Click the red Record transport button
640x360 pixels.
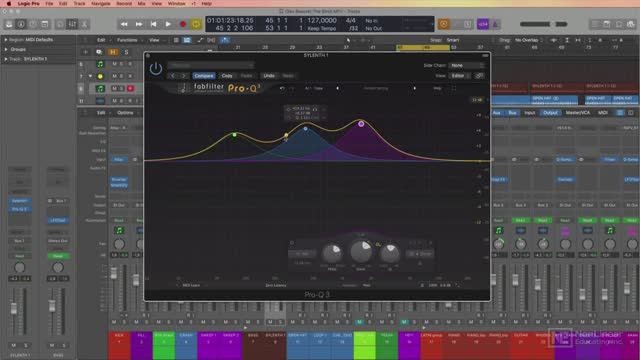(183, 24)
